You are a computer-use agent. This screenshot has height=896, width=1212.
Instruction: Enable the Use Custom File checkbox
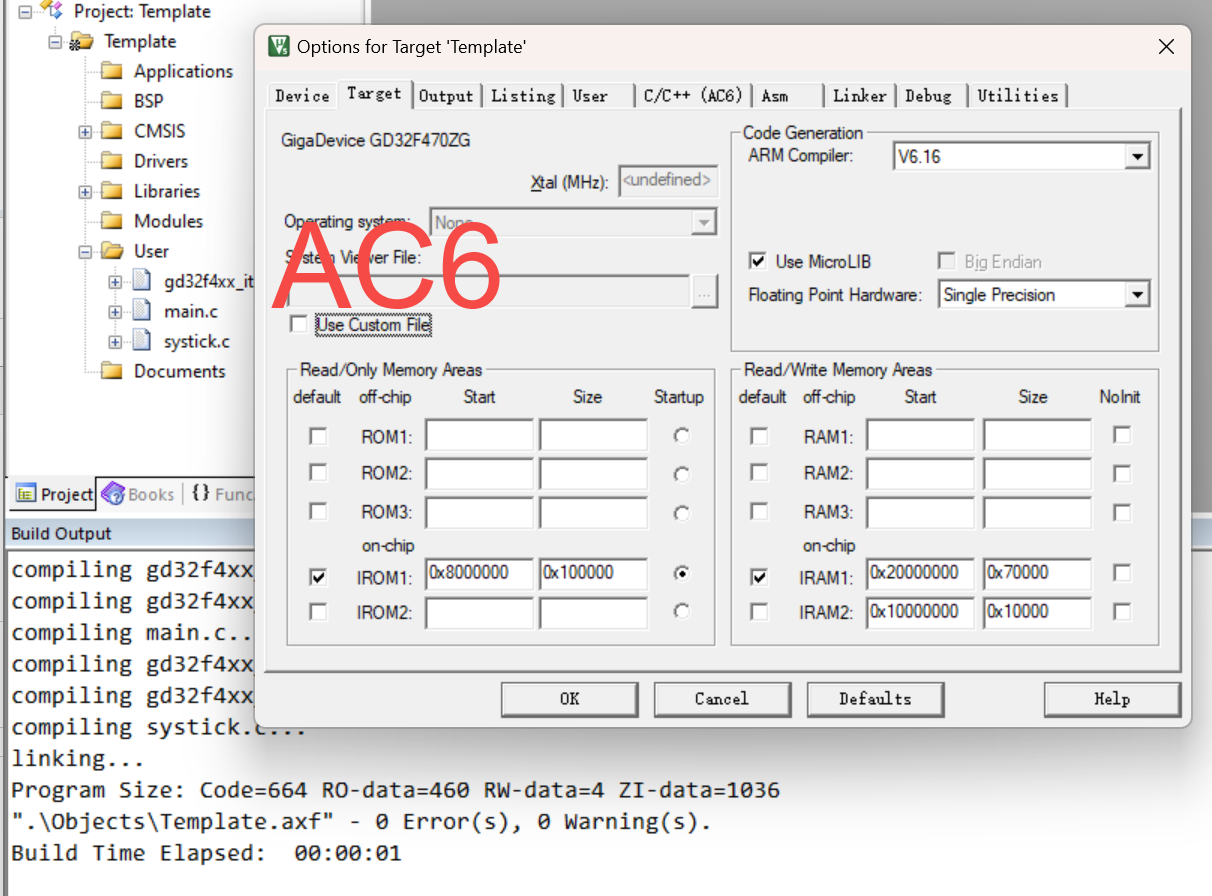(298, 324)
